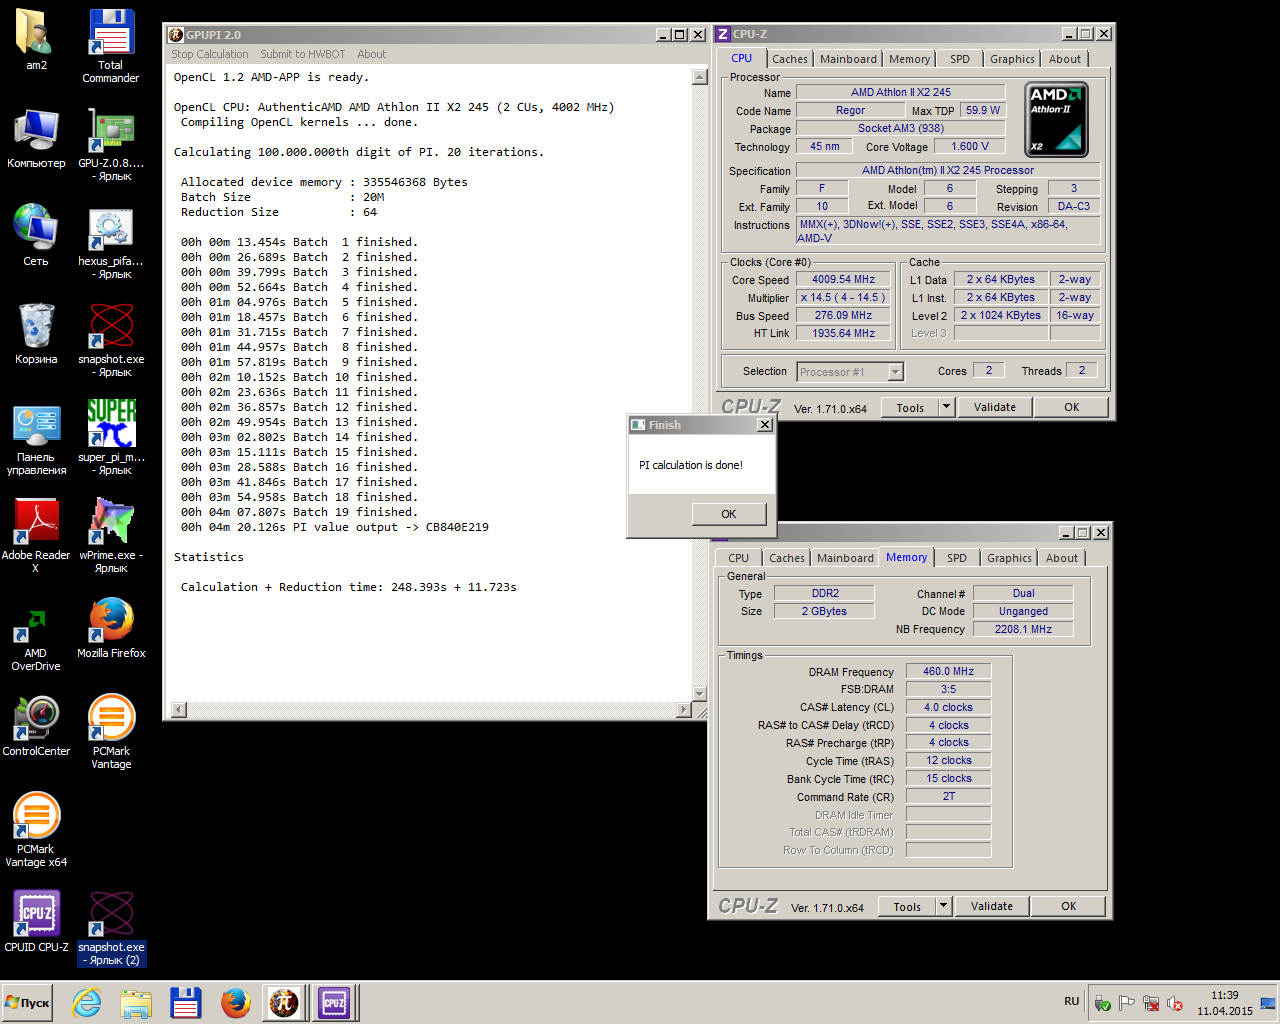The height and width of the screenshot is (1024, 1280).
Task: Open Панель управления desktop icon
Action: (x=36, y=438)
